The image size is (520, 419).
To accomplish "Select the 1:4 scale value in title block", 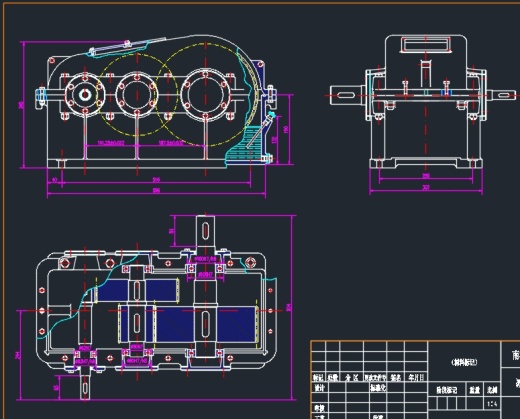I will [492, 404].
